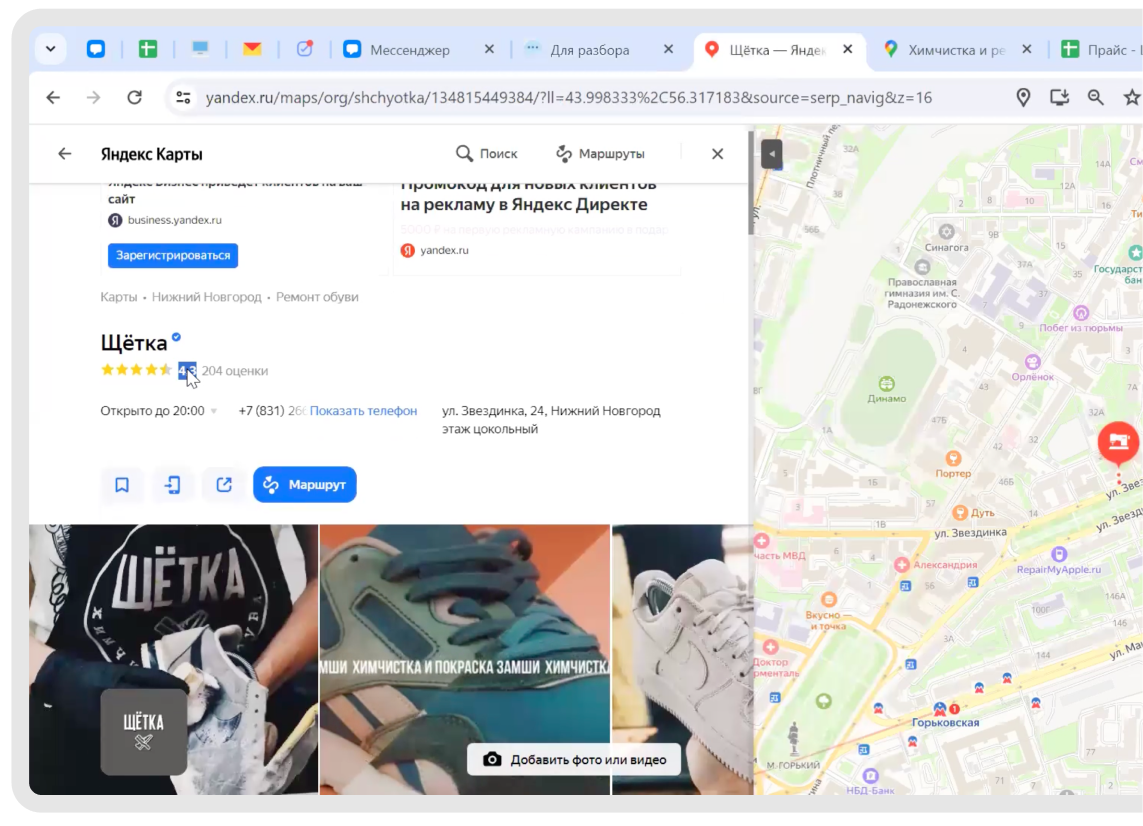Click the install app icon in address bar
The image size is (1143, 826).
1059,98
